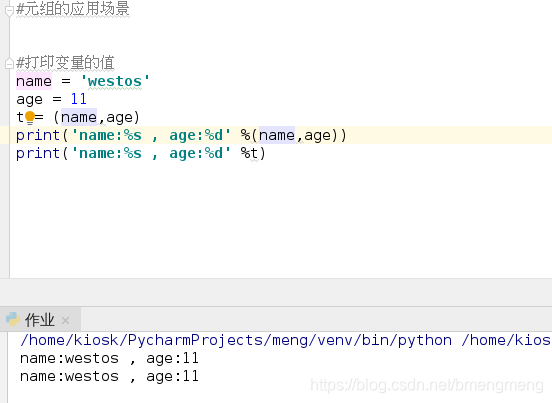Click the #元组的应用场景 comment text
The width and height of the screenshot is (552, 403).
73,9
